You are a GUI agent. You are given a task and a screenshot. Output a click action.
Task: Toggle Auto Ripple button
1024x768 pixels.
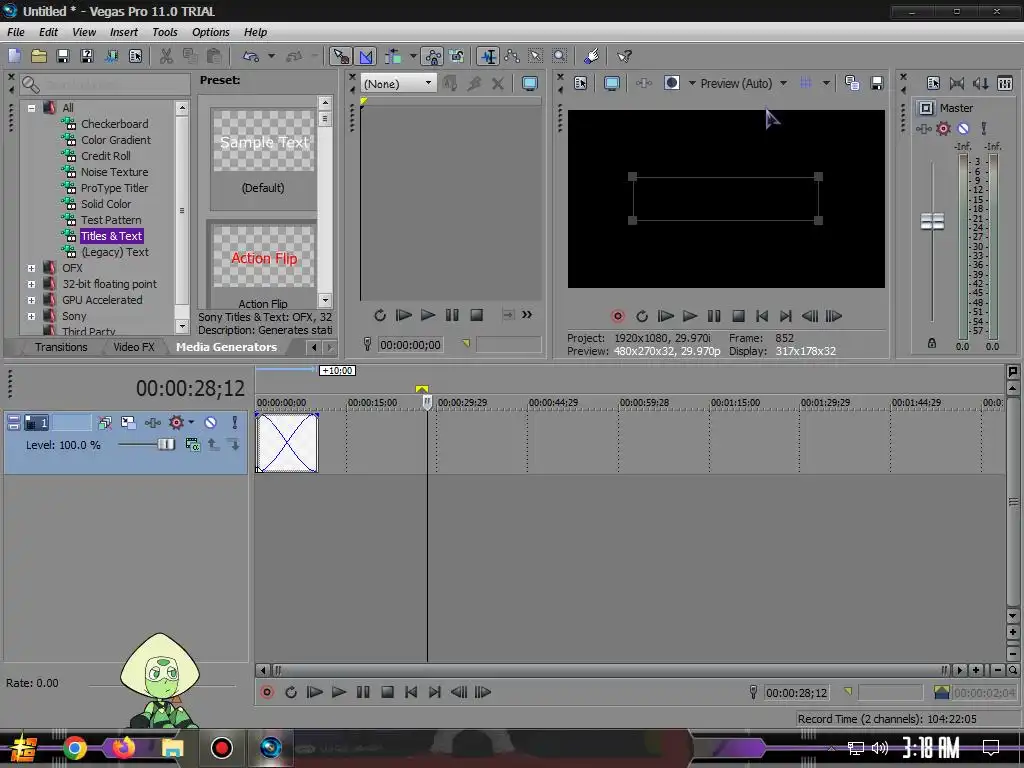pyautogui.click(x=393, y=56)
